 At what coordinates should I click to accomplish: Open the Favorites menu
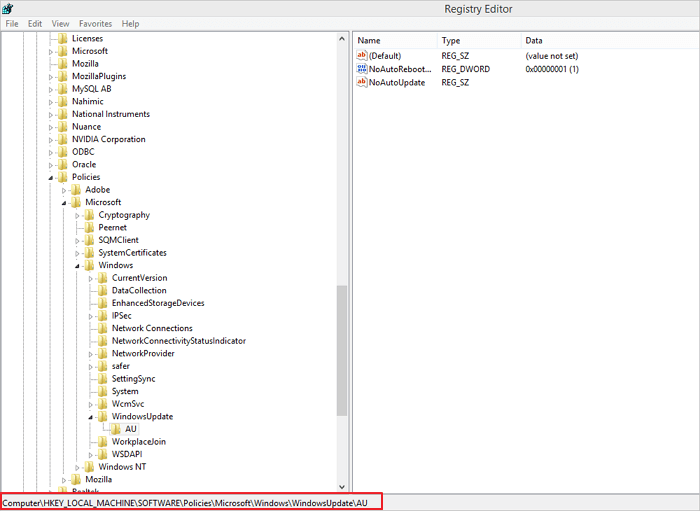pyautogui.click(x=96, y=23)
